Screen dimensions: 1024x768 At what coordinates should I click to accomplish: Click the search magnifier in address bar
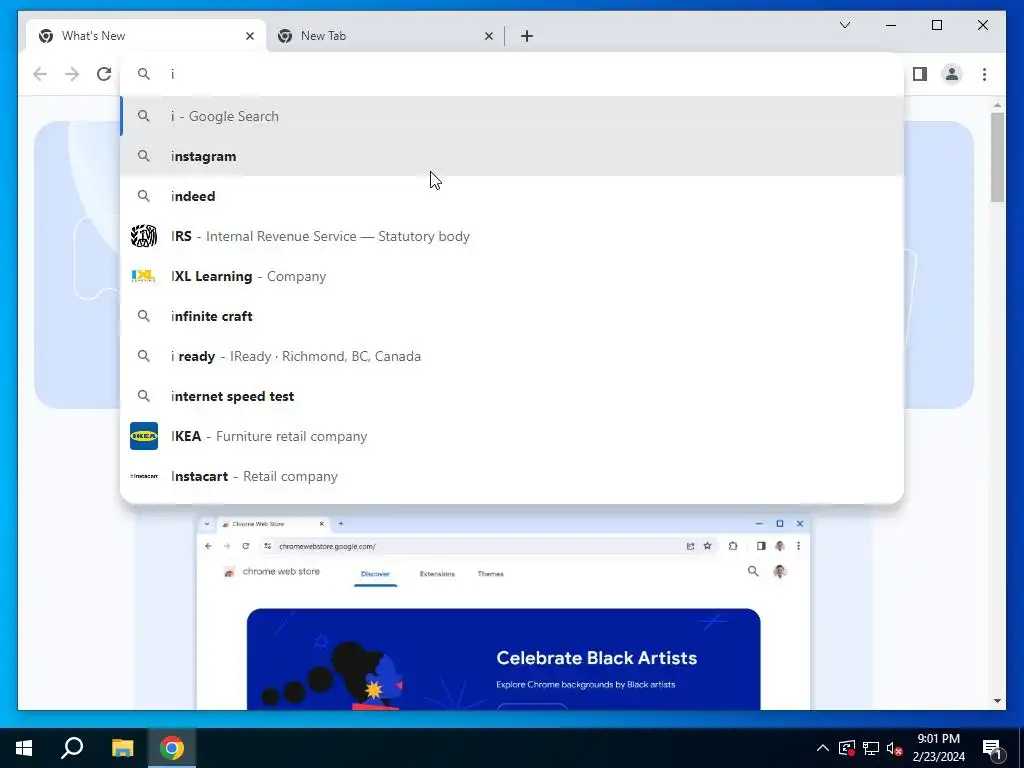(x=144, y=74)
